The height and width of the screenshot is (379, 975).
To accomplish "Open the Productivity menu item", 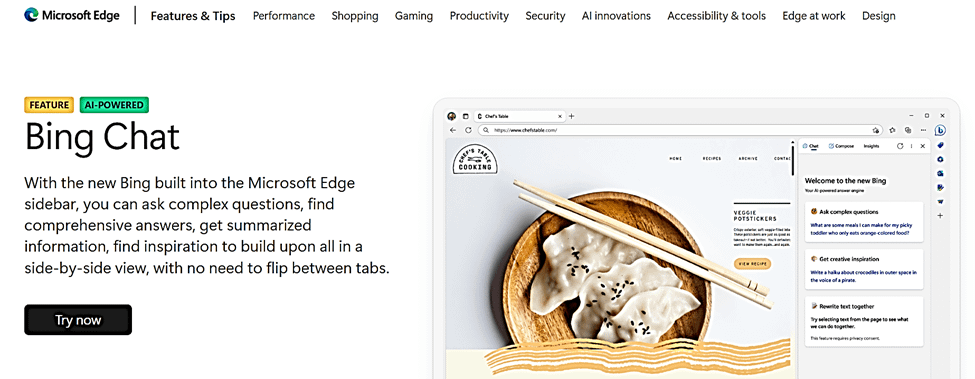I will click(479, 16).
